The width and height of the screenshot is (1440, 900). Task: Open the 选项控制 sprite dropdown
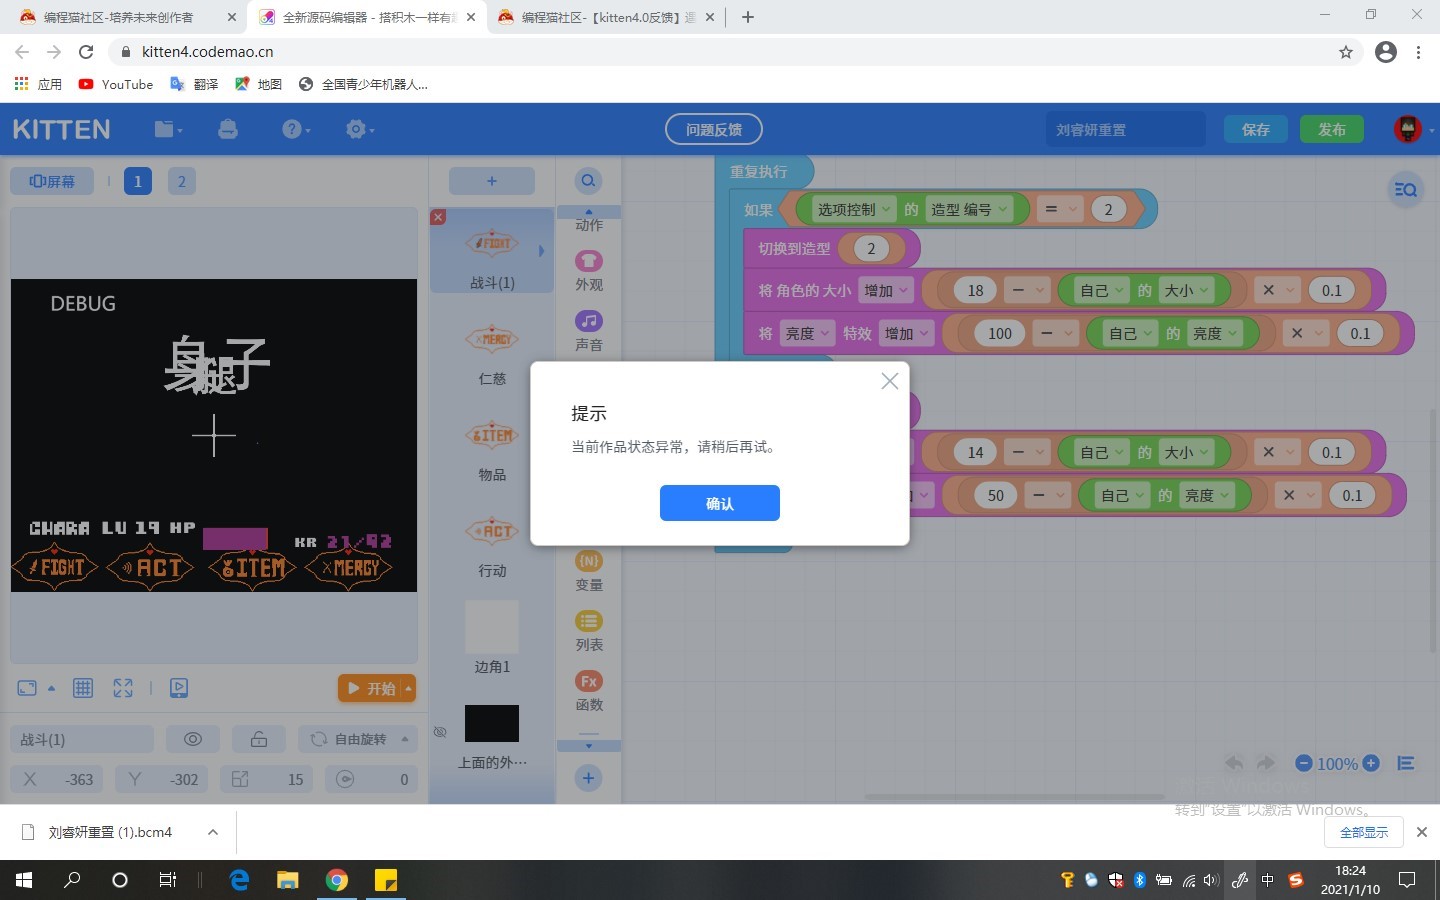[853, 209]
